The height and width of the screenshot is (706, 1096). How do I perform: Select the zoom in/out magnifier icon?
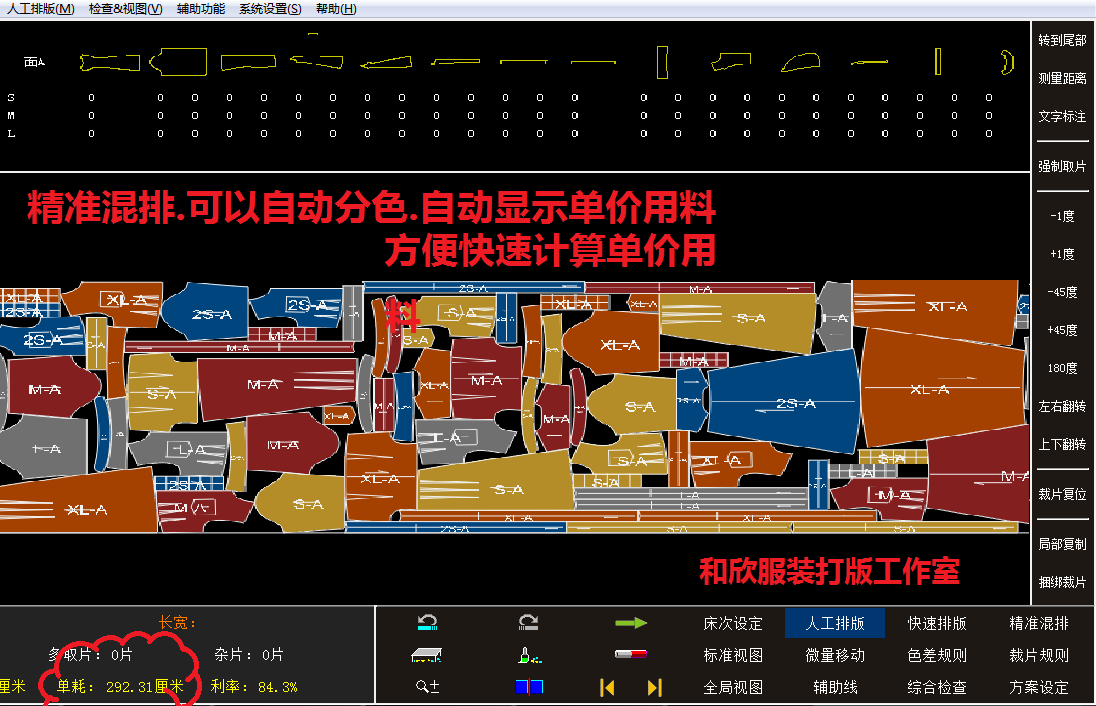427,688
